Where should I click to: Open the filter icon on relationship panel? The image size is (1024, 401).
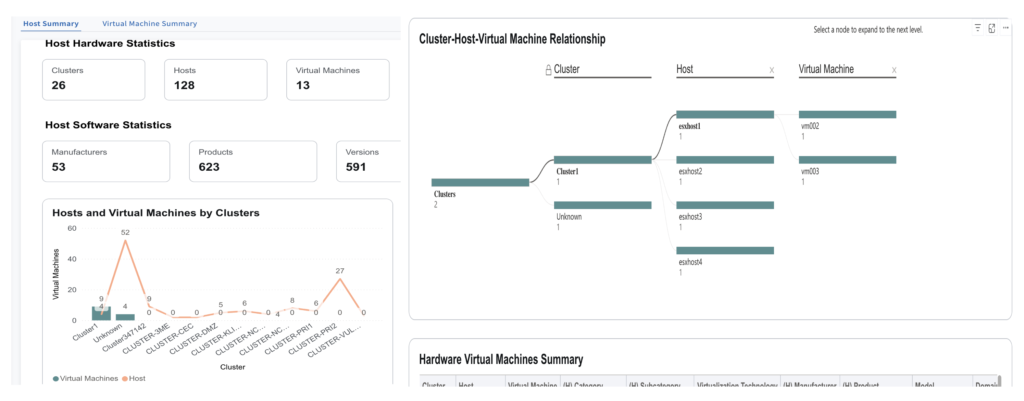tap(977, 28)
